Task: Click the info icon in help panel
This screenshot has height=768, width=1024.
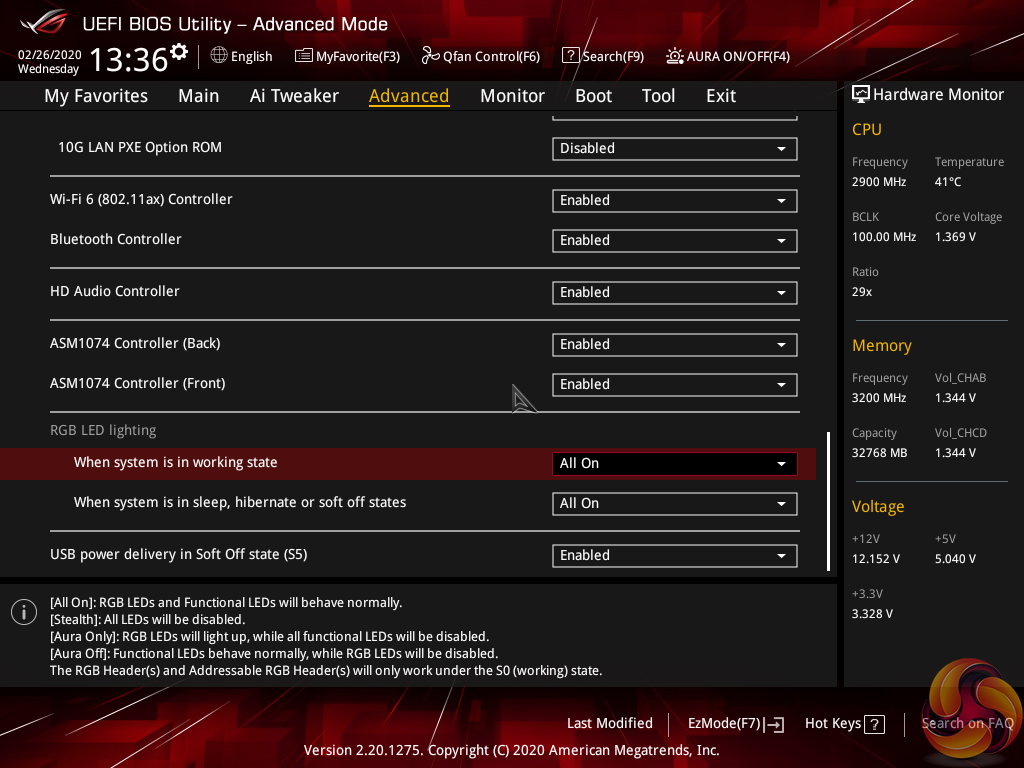Action: pyautogui.click(x=24, y=612)
